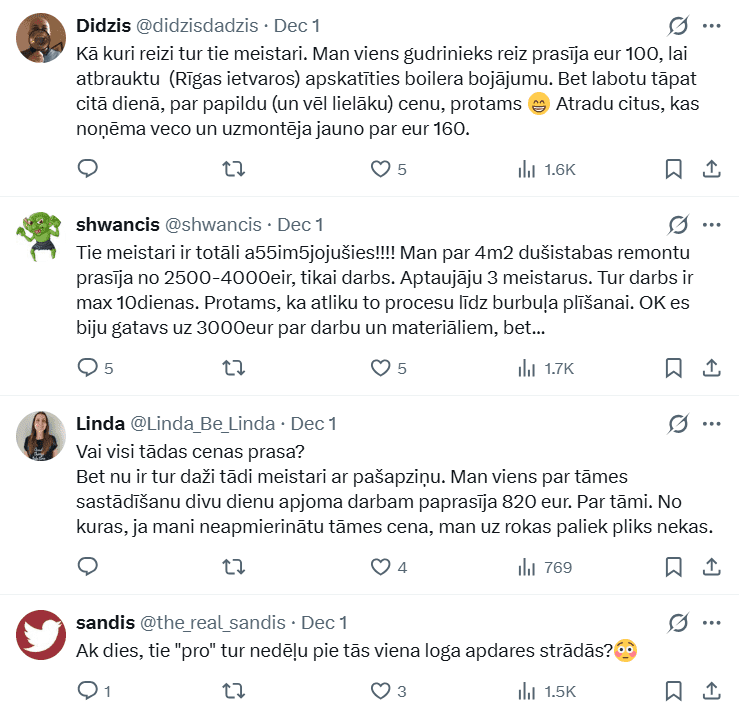Like sandis's tweet
Screen dimensions: 739x713
[x=381, y=690]
